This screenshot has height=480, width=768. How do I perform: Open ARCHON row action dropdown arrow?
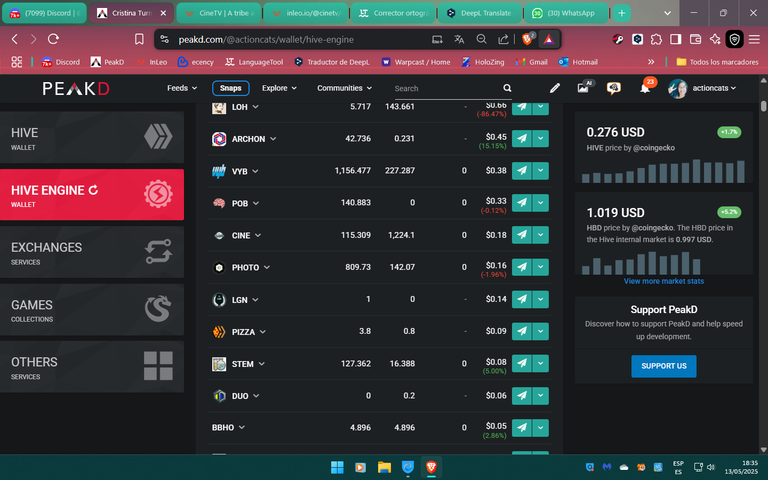pos(541,139)
